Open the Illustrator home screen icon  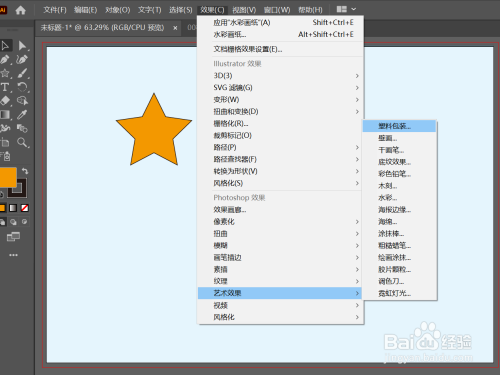pyautogui.click(x=20, y=10)
